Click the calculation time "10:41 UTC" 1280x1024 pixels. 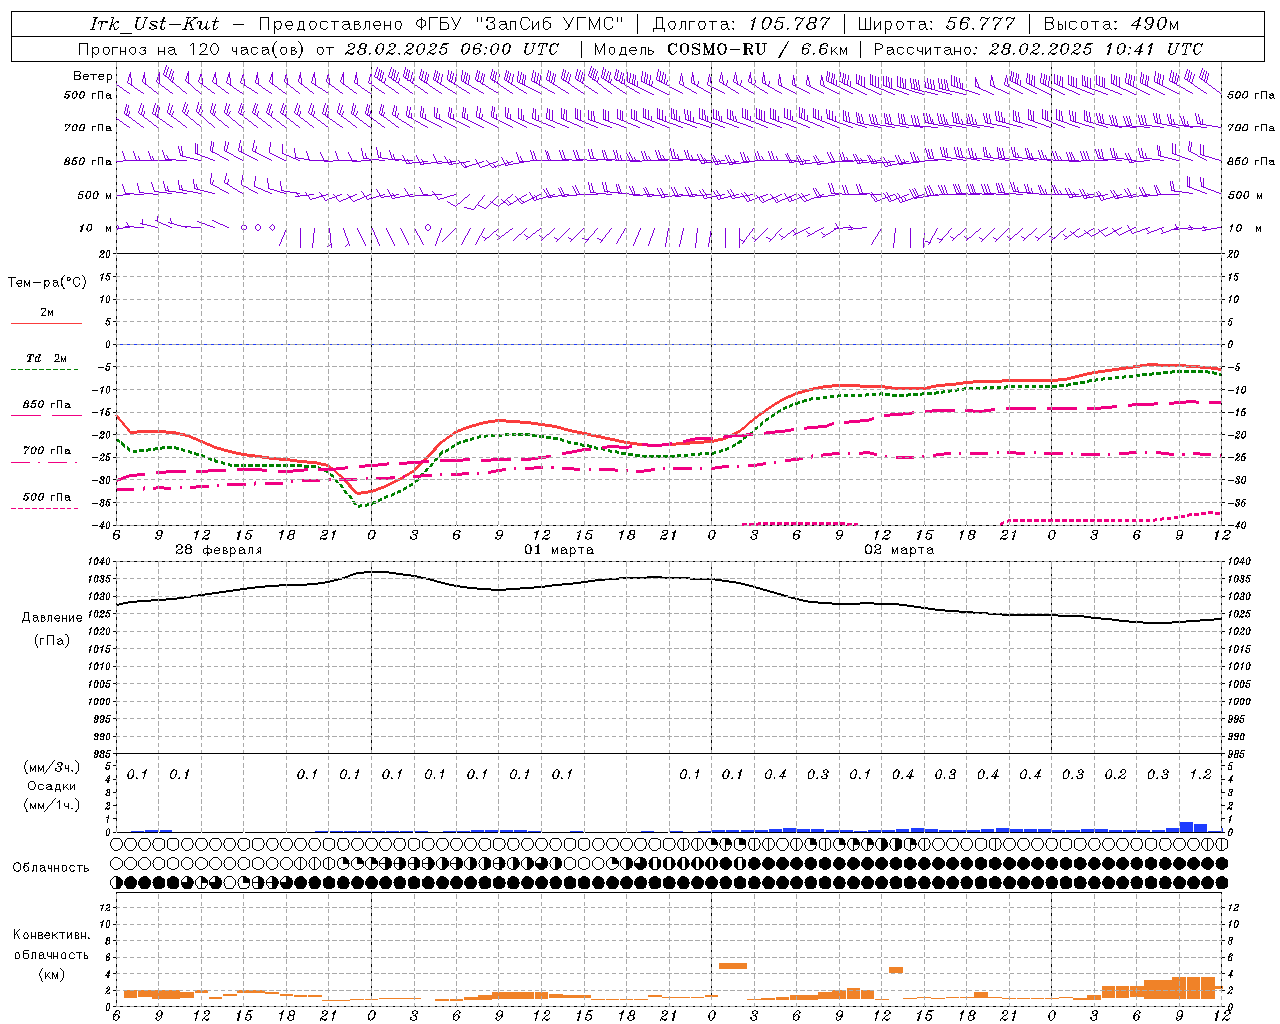1152,49
